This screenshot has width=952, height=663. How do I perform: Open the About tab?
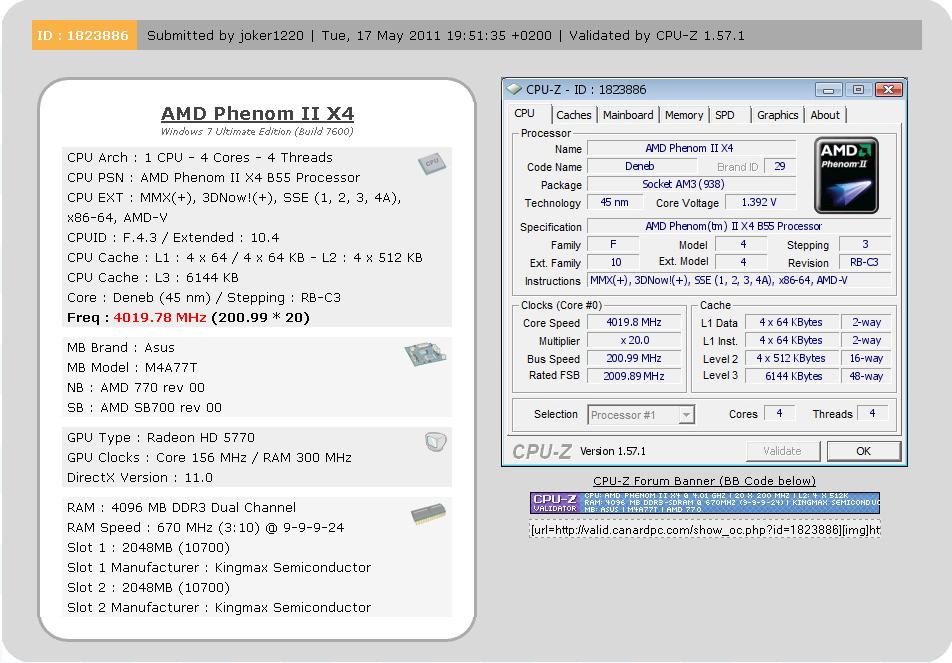coord(825,115)
